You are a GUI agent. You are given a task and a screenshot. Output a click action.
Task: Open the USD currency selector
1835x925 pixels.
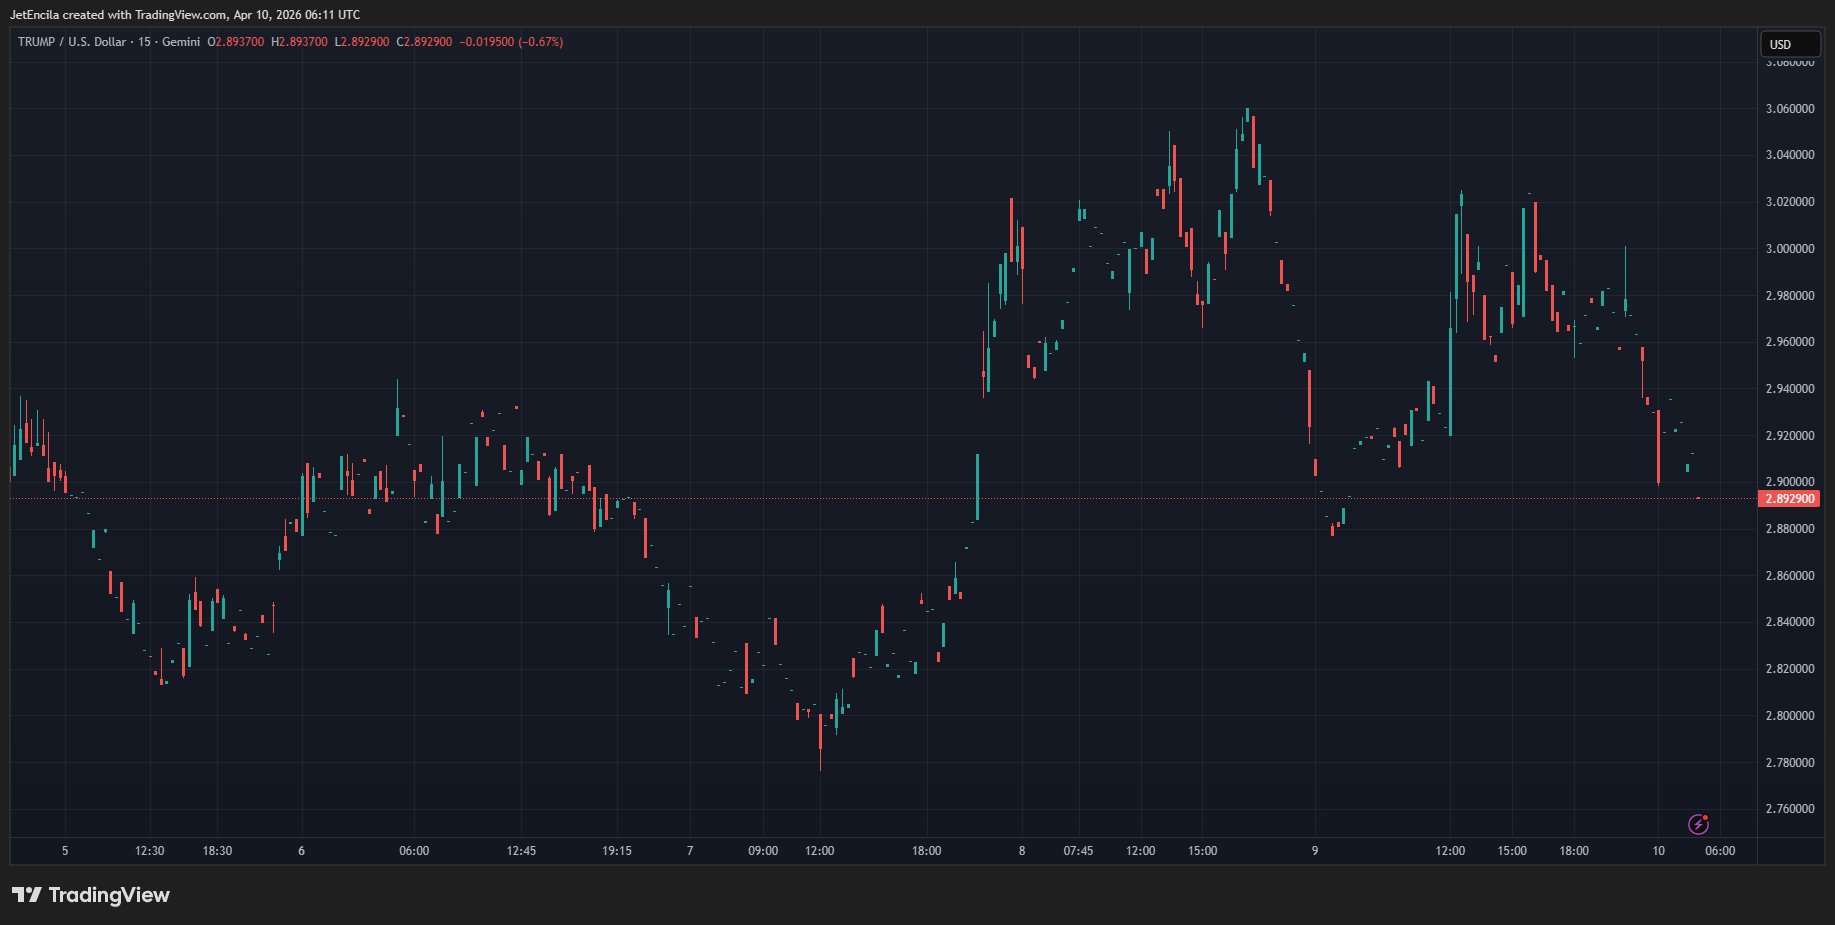point(1789,44)
